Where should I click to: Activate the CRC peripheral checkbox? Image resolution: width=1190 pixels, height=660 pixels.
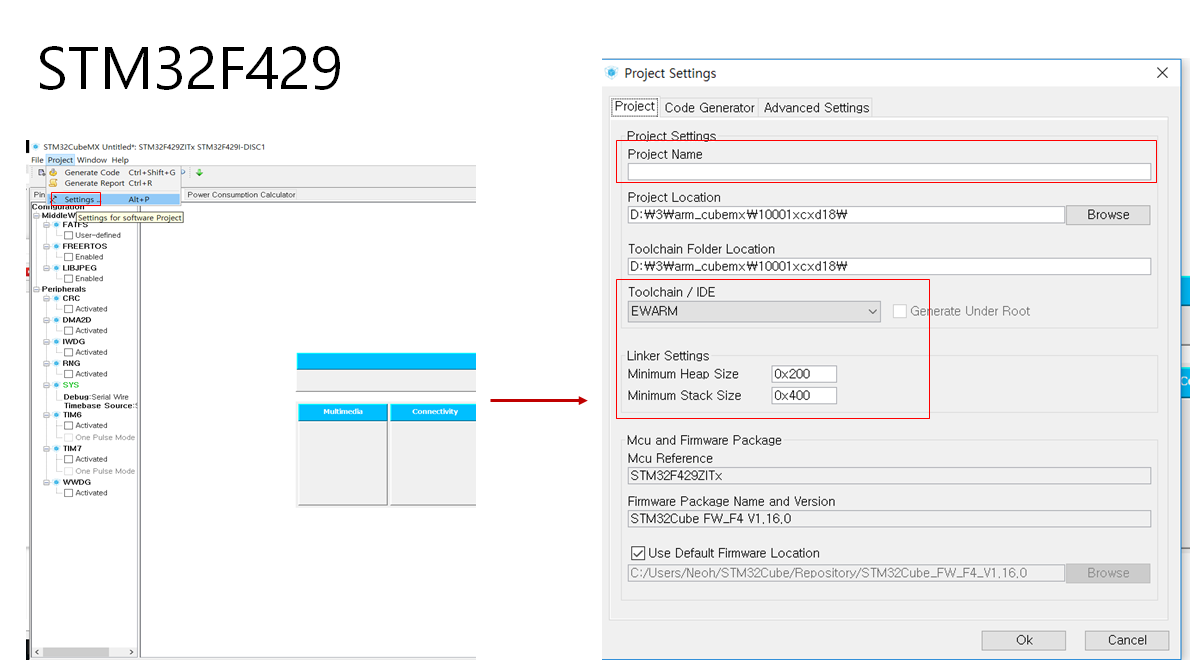pyautogui.click(x=68, y=309)
